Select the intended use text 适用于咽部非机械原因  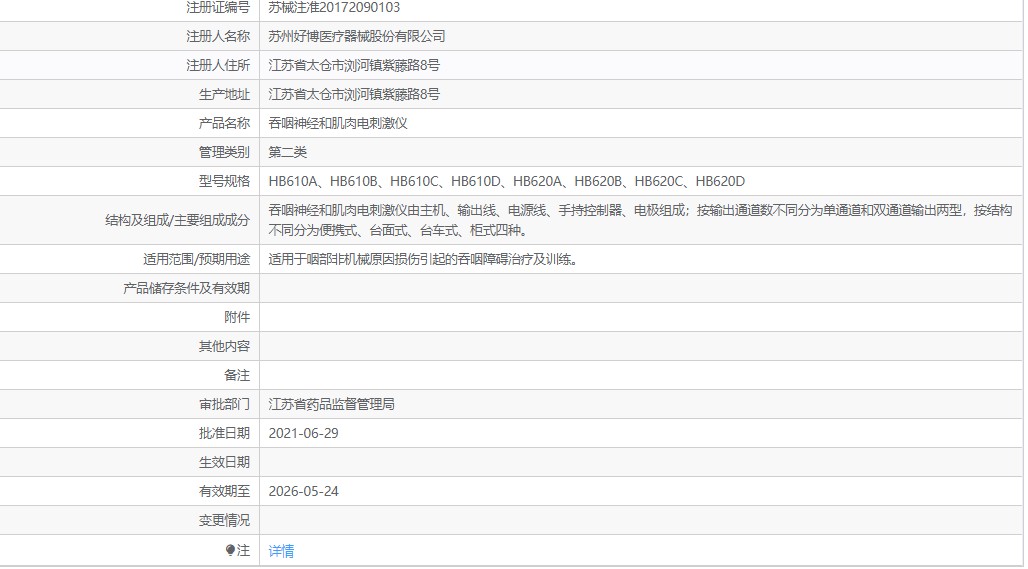pyautogui.click(x=424, y=260)
